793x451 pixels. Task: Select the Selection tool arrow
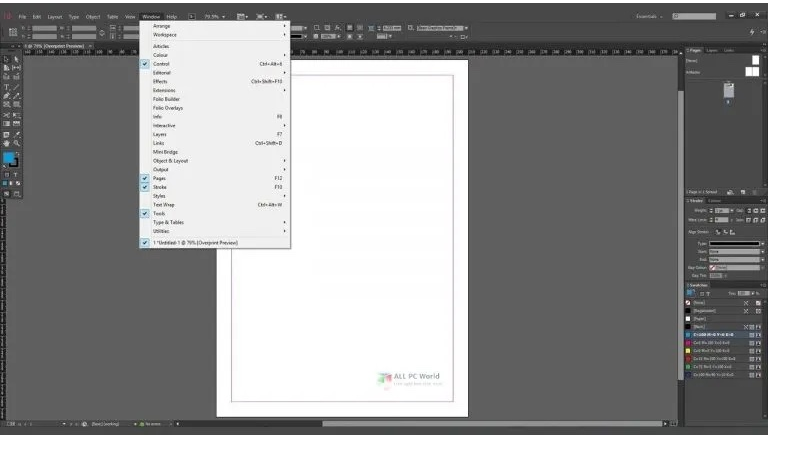pos(7,59)
